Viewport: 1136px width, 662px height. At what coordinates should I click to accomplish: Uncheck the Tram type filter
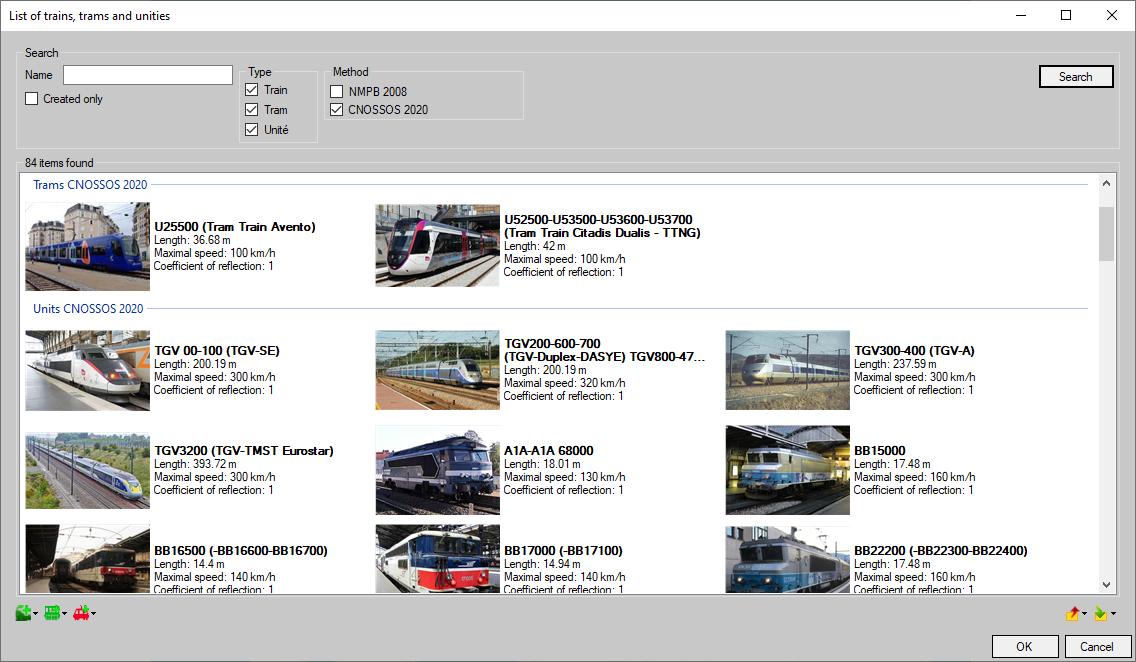pyautogui.click(x=251, y=109)
